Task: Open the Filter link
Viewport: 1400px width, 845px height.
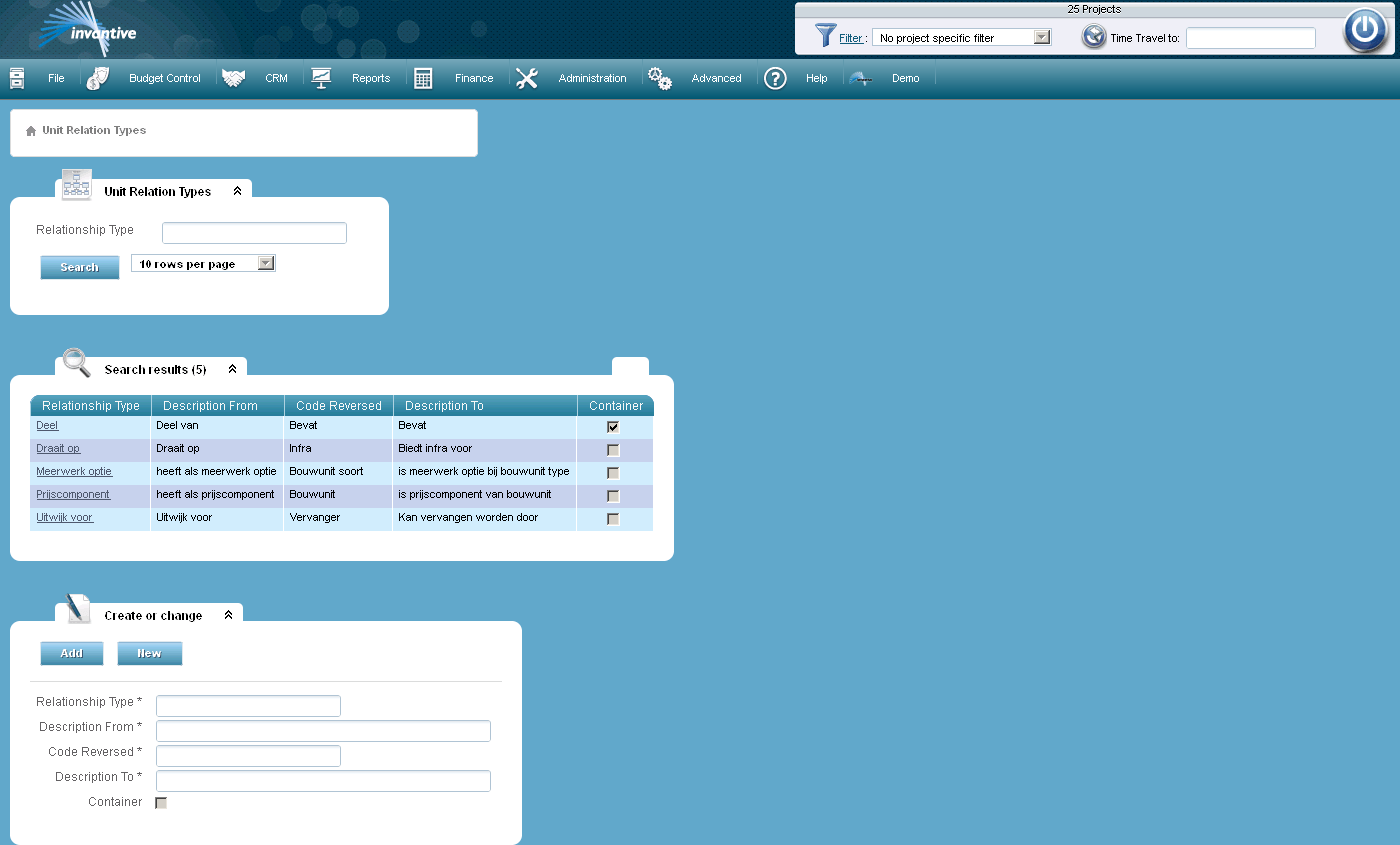Action: coord(851,38)
